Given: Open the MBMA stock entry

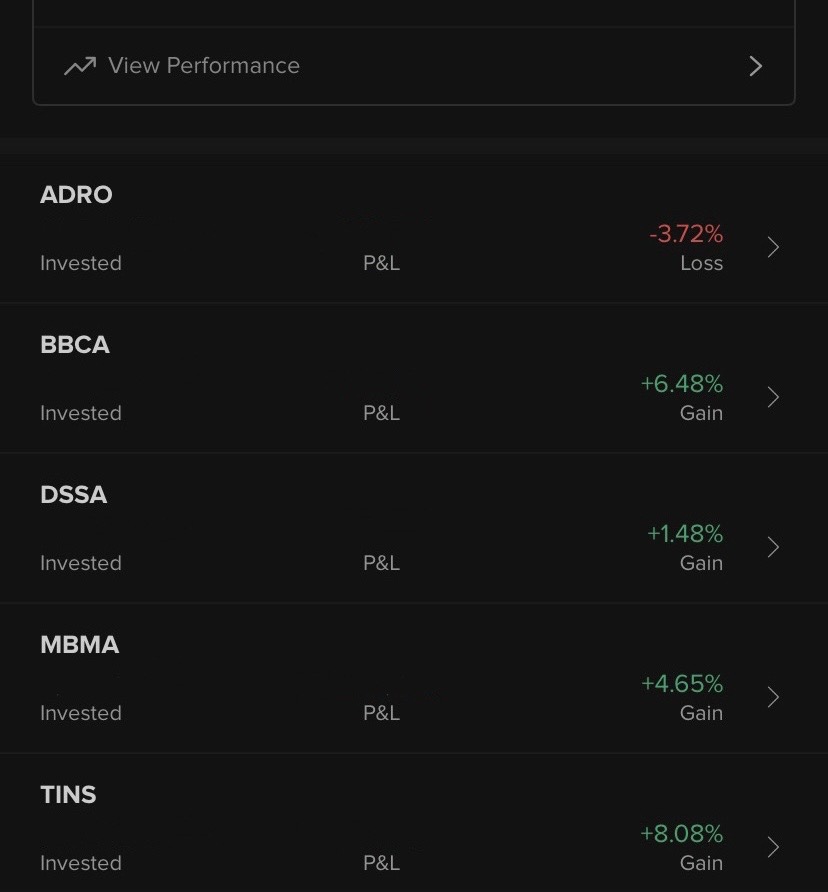Looking at the screenshot, I should point(79,645).
